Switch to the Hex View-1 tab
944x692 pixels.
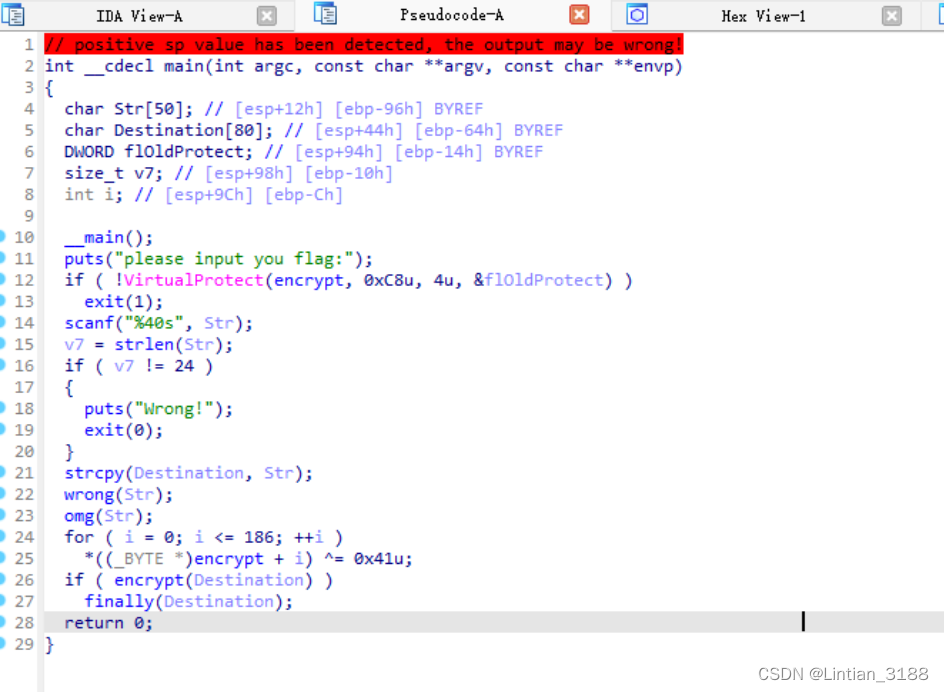point(763,16)
